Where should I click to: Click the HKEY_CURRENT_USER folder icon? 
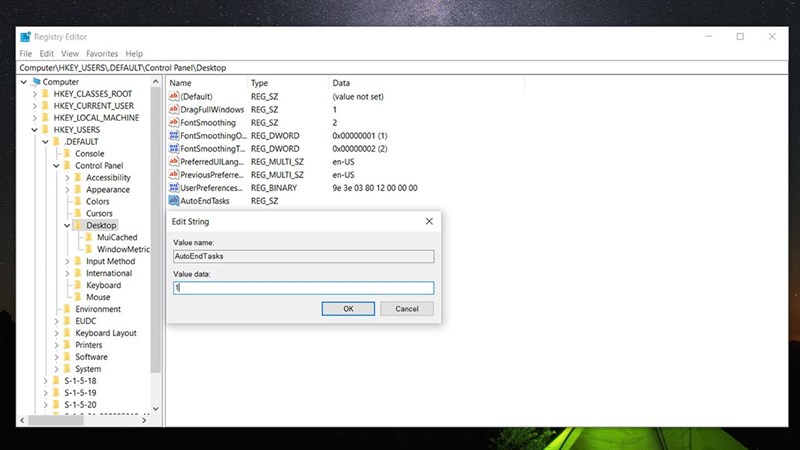[x=45, y=106]
